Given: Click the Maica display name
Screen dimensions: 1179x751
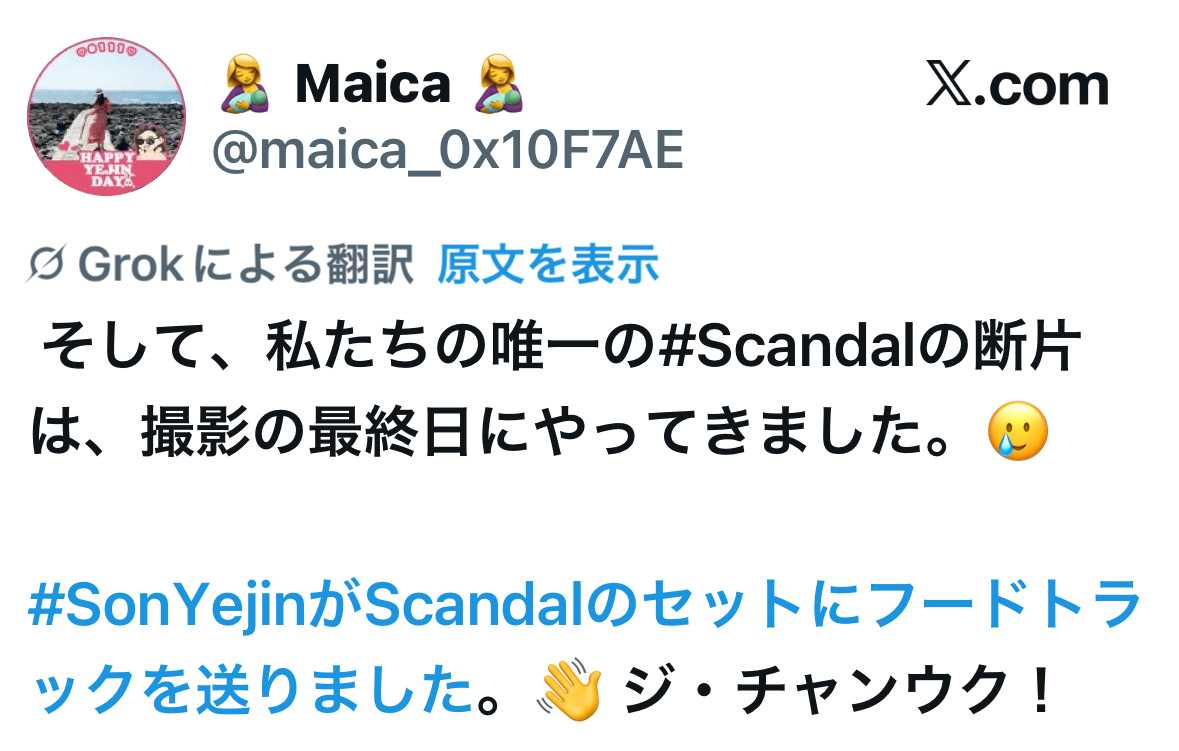Looking at the screenshot, I should pyautogui.click(x=373, y=83).
